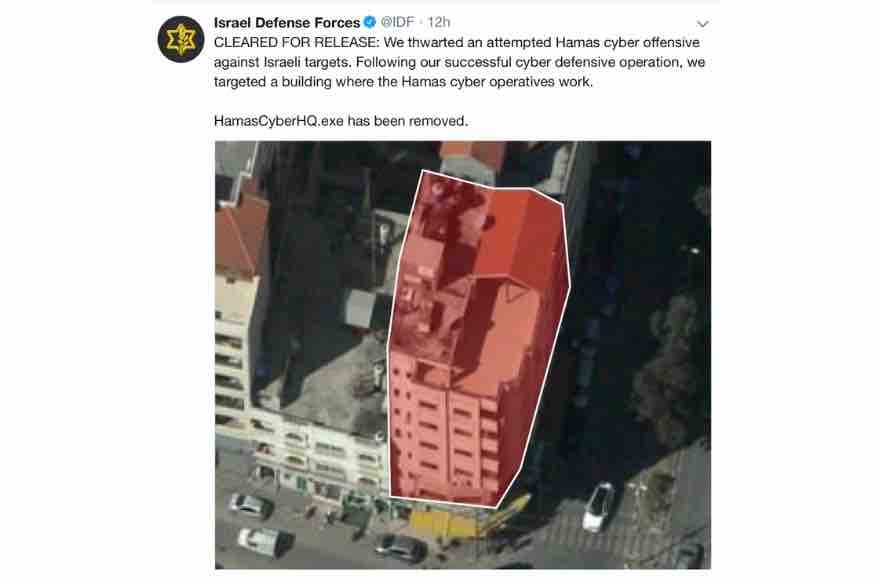Click the dark car parked below the building
The width and height of the screenshot is (875, 583).
[401, 547]
